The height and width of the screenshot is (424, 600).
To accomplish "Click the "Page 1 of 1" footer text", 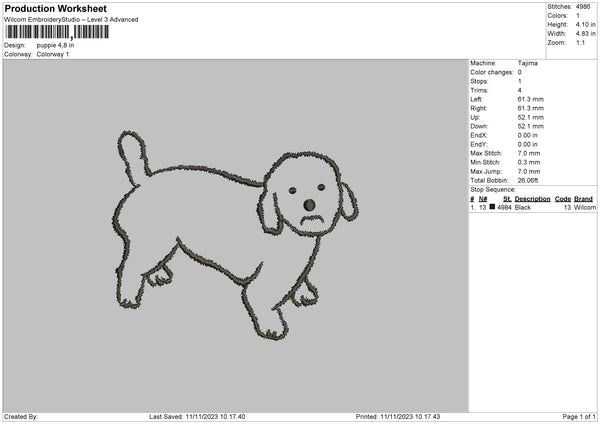I will pyautogui.click(x=579, y=417).
